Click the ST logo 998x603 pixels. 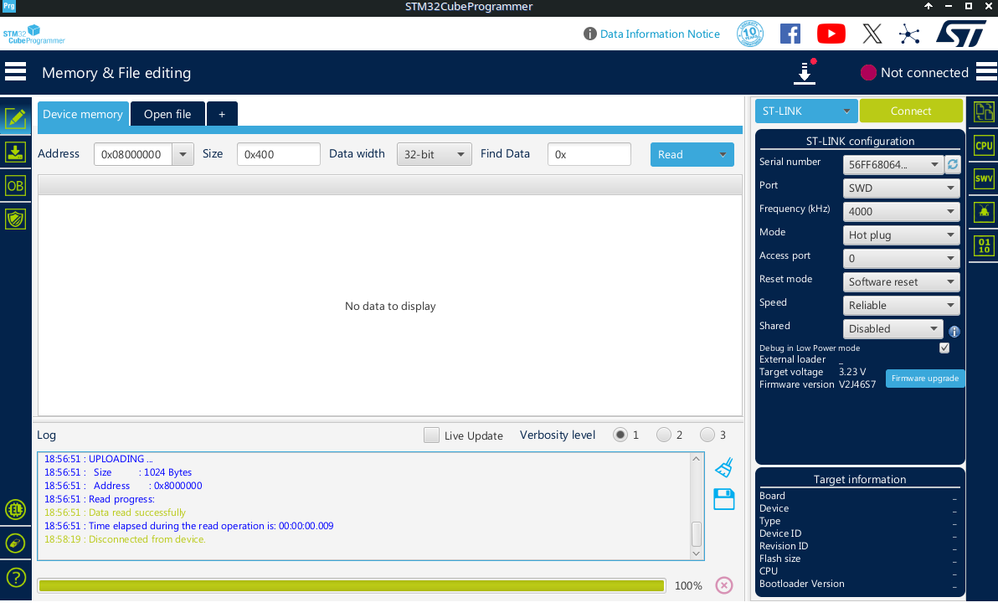[961, 34]
